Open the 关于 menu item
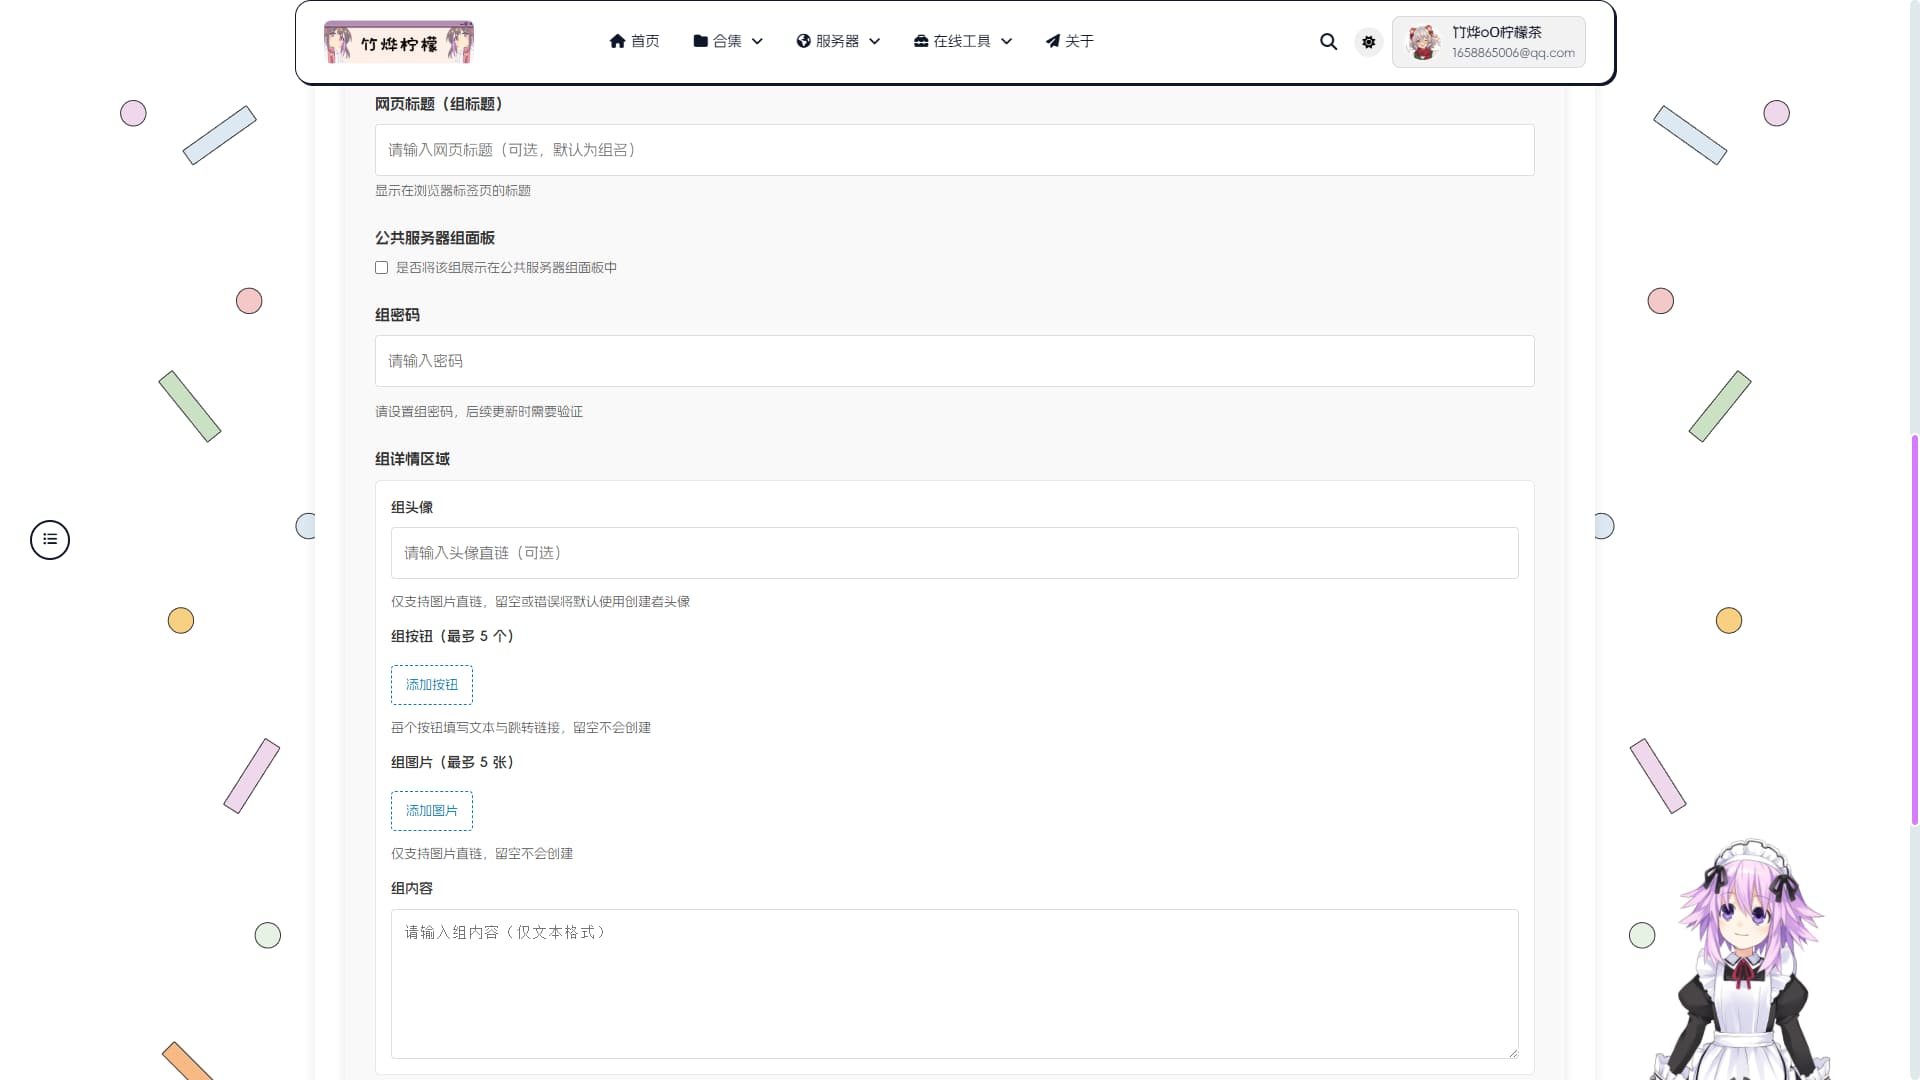The image size is (1920, 1080). click(x=1079, y=41)
